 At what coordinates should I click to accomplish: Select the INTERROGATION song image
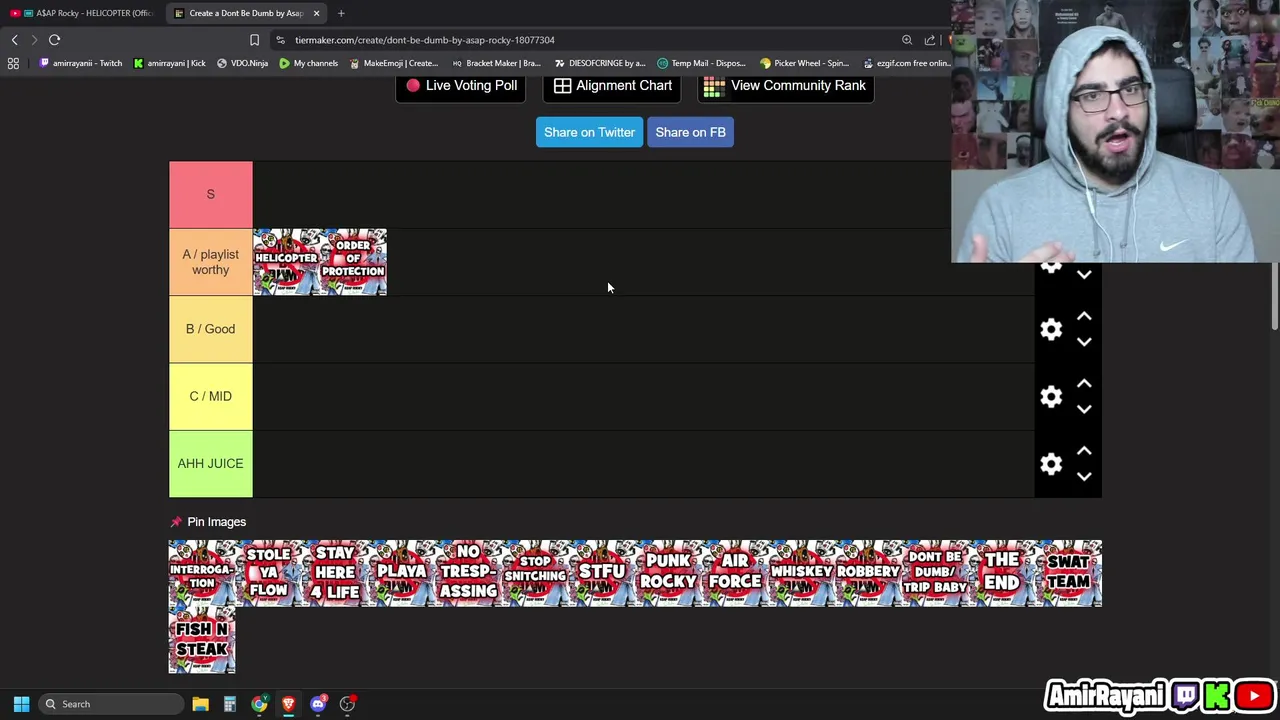tap(202, 573)
